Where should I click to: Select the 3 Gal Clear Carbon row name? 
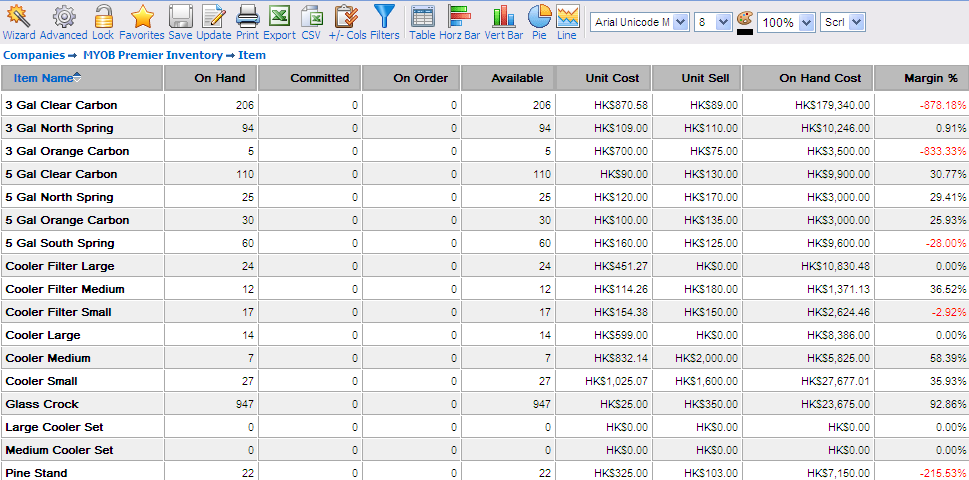pyautogui.click(x=61, y=105)
